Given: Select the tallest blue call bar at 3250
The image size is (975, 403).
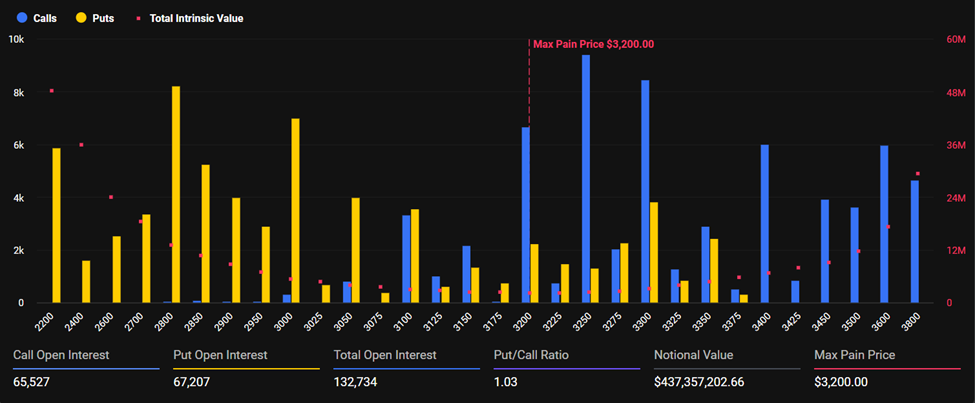Looking at the screenshot, I should (x=585, y=180).
